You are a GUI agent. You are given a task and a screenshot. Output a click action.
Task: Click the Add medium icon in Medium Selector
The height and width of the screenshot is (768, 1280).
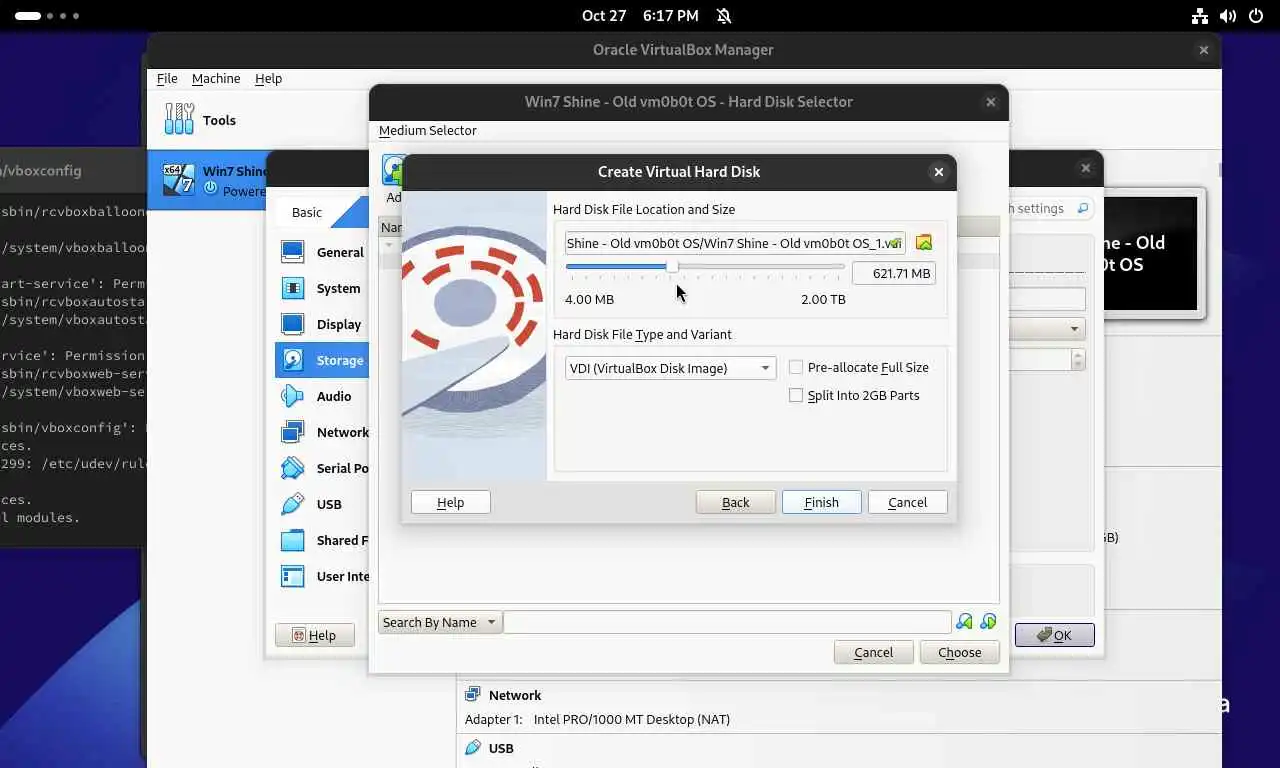(x=391, y=170)
